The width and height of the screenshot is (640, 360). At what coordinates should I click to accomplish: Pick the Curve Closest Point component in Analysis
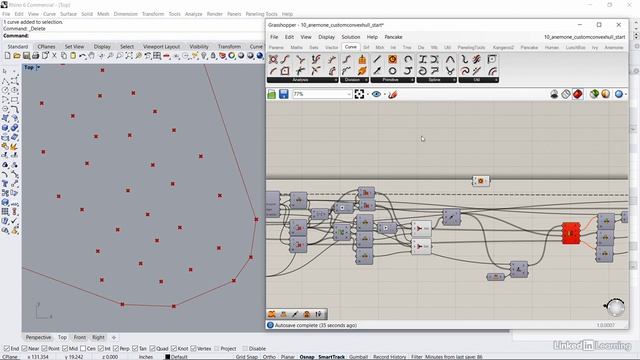pyautogui.click(x=300, y=60)
